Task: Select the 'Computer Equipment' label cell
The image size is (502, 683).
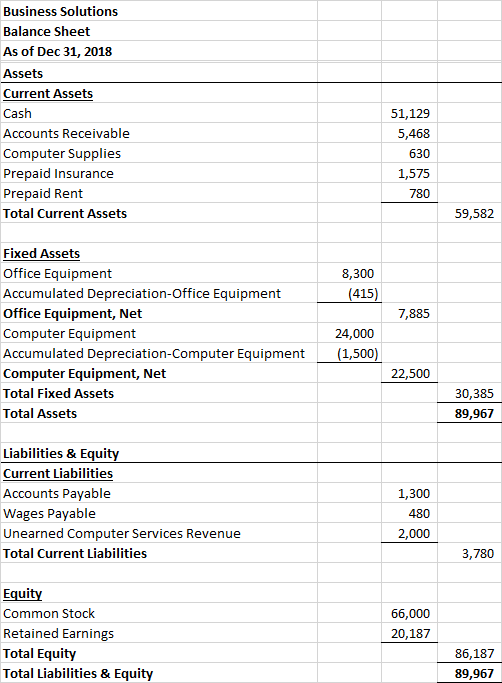Action: (x=69, y=334)
